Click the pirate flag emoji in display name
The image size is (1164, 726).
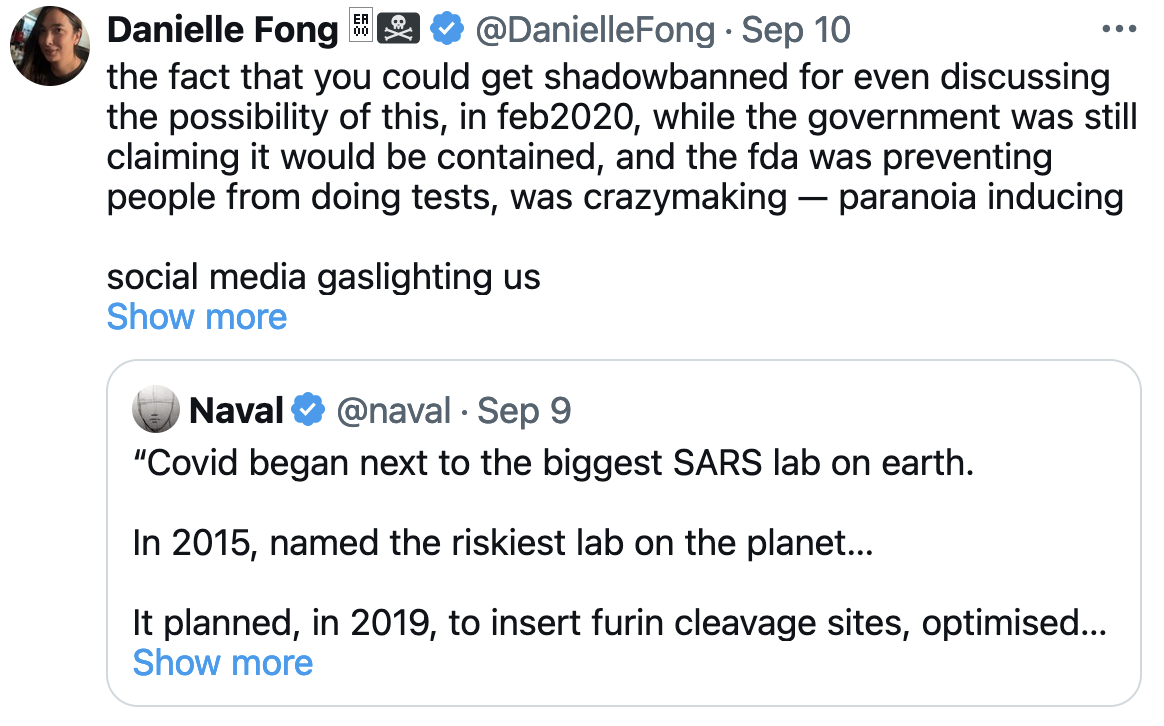397,31
